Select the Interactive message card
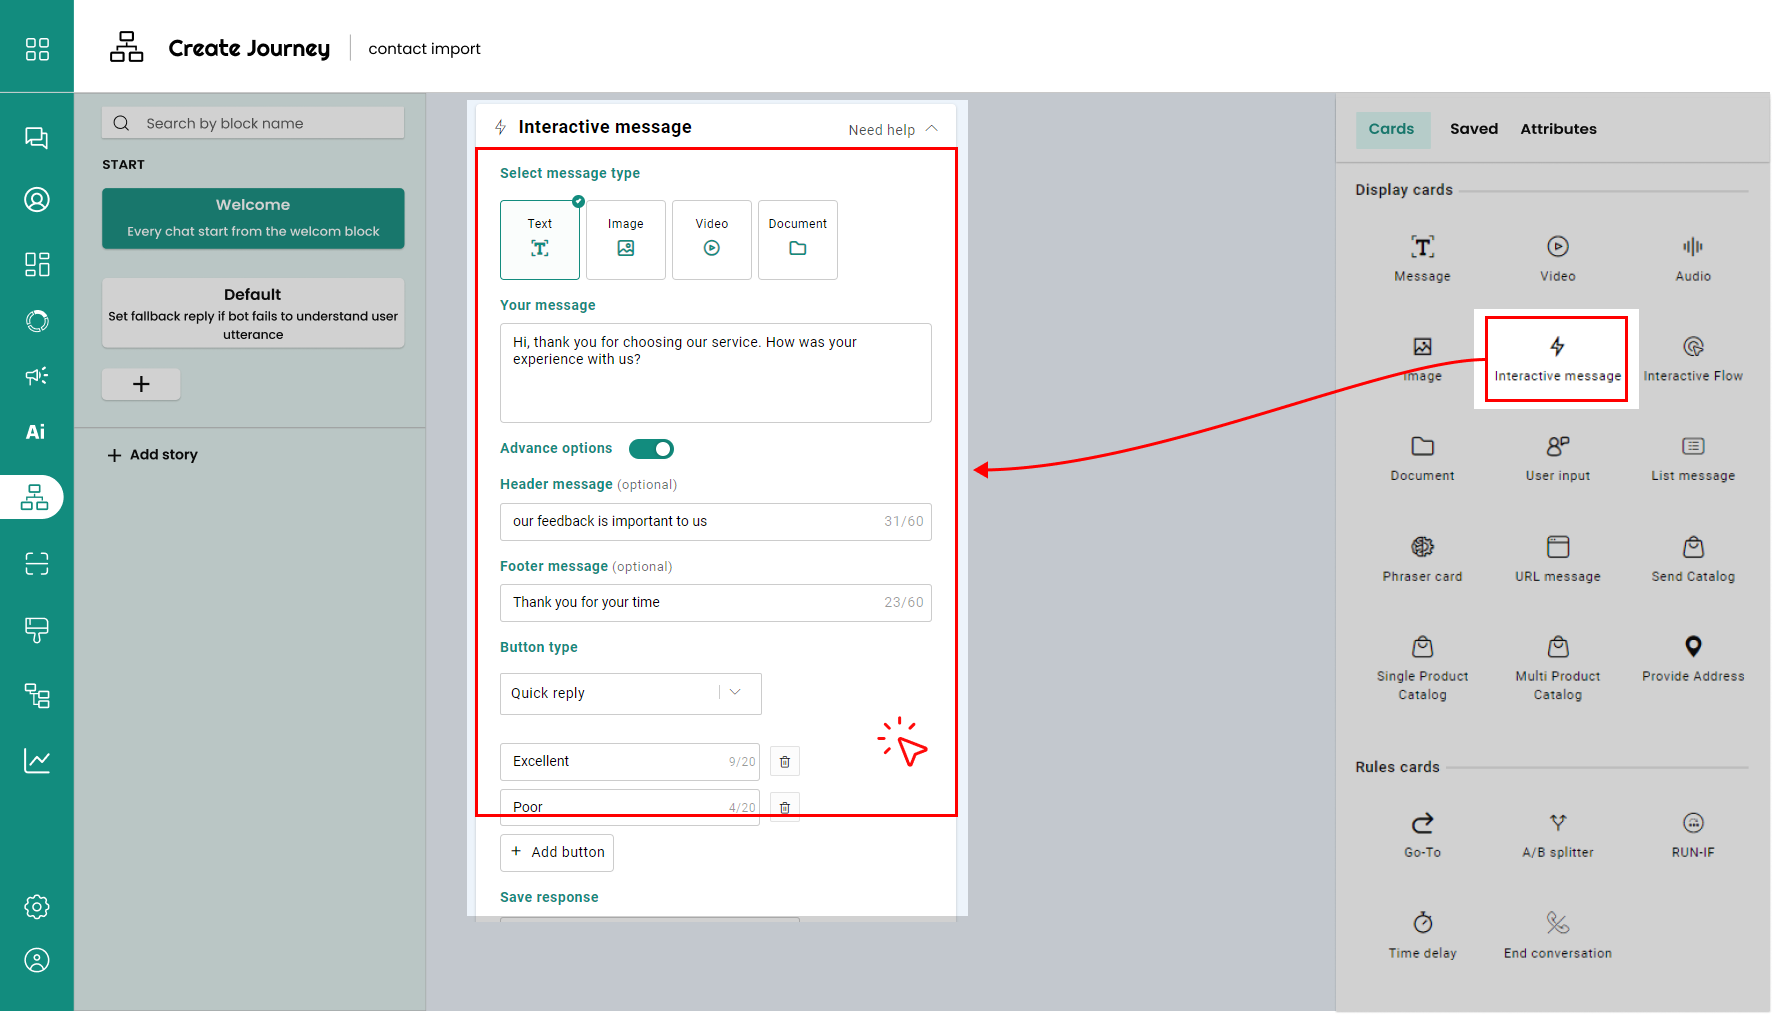The height and width of the screenshot is (1014, 1773). coord(1556,358)
